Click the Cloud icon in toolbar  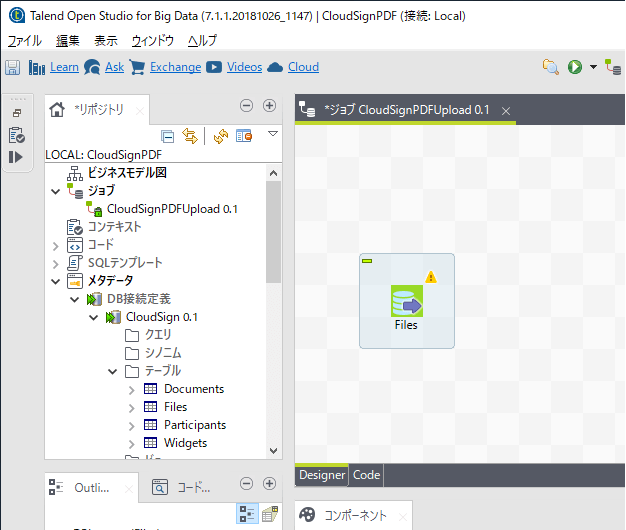[275, 67]
